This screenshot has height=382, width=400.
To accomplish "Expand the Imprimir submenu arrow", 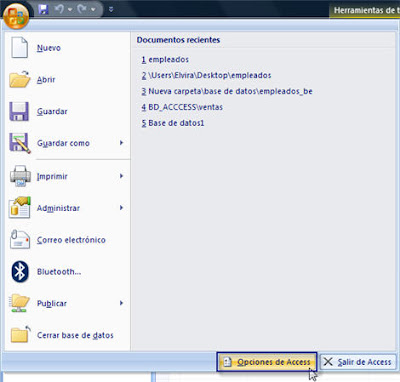I will (121, 176).
